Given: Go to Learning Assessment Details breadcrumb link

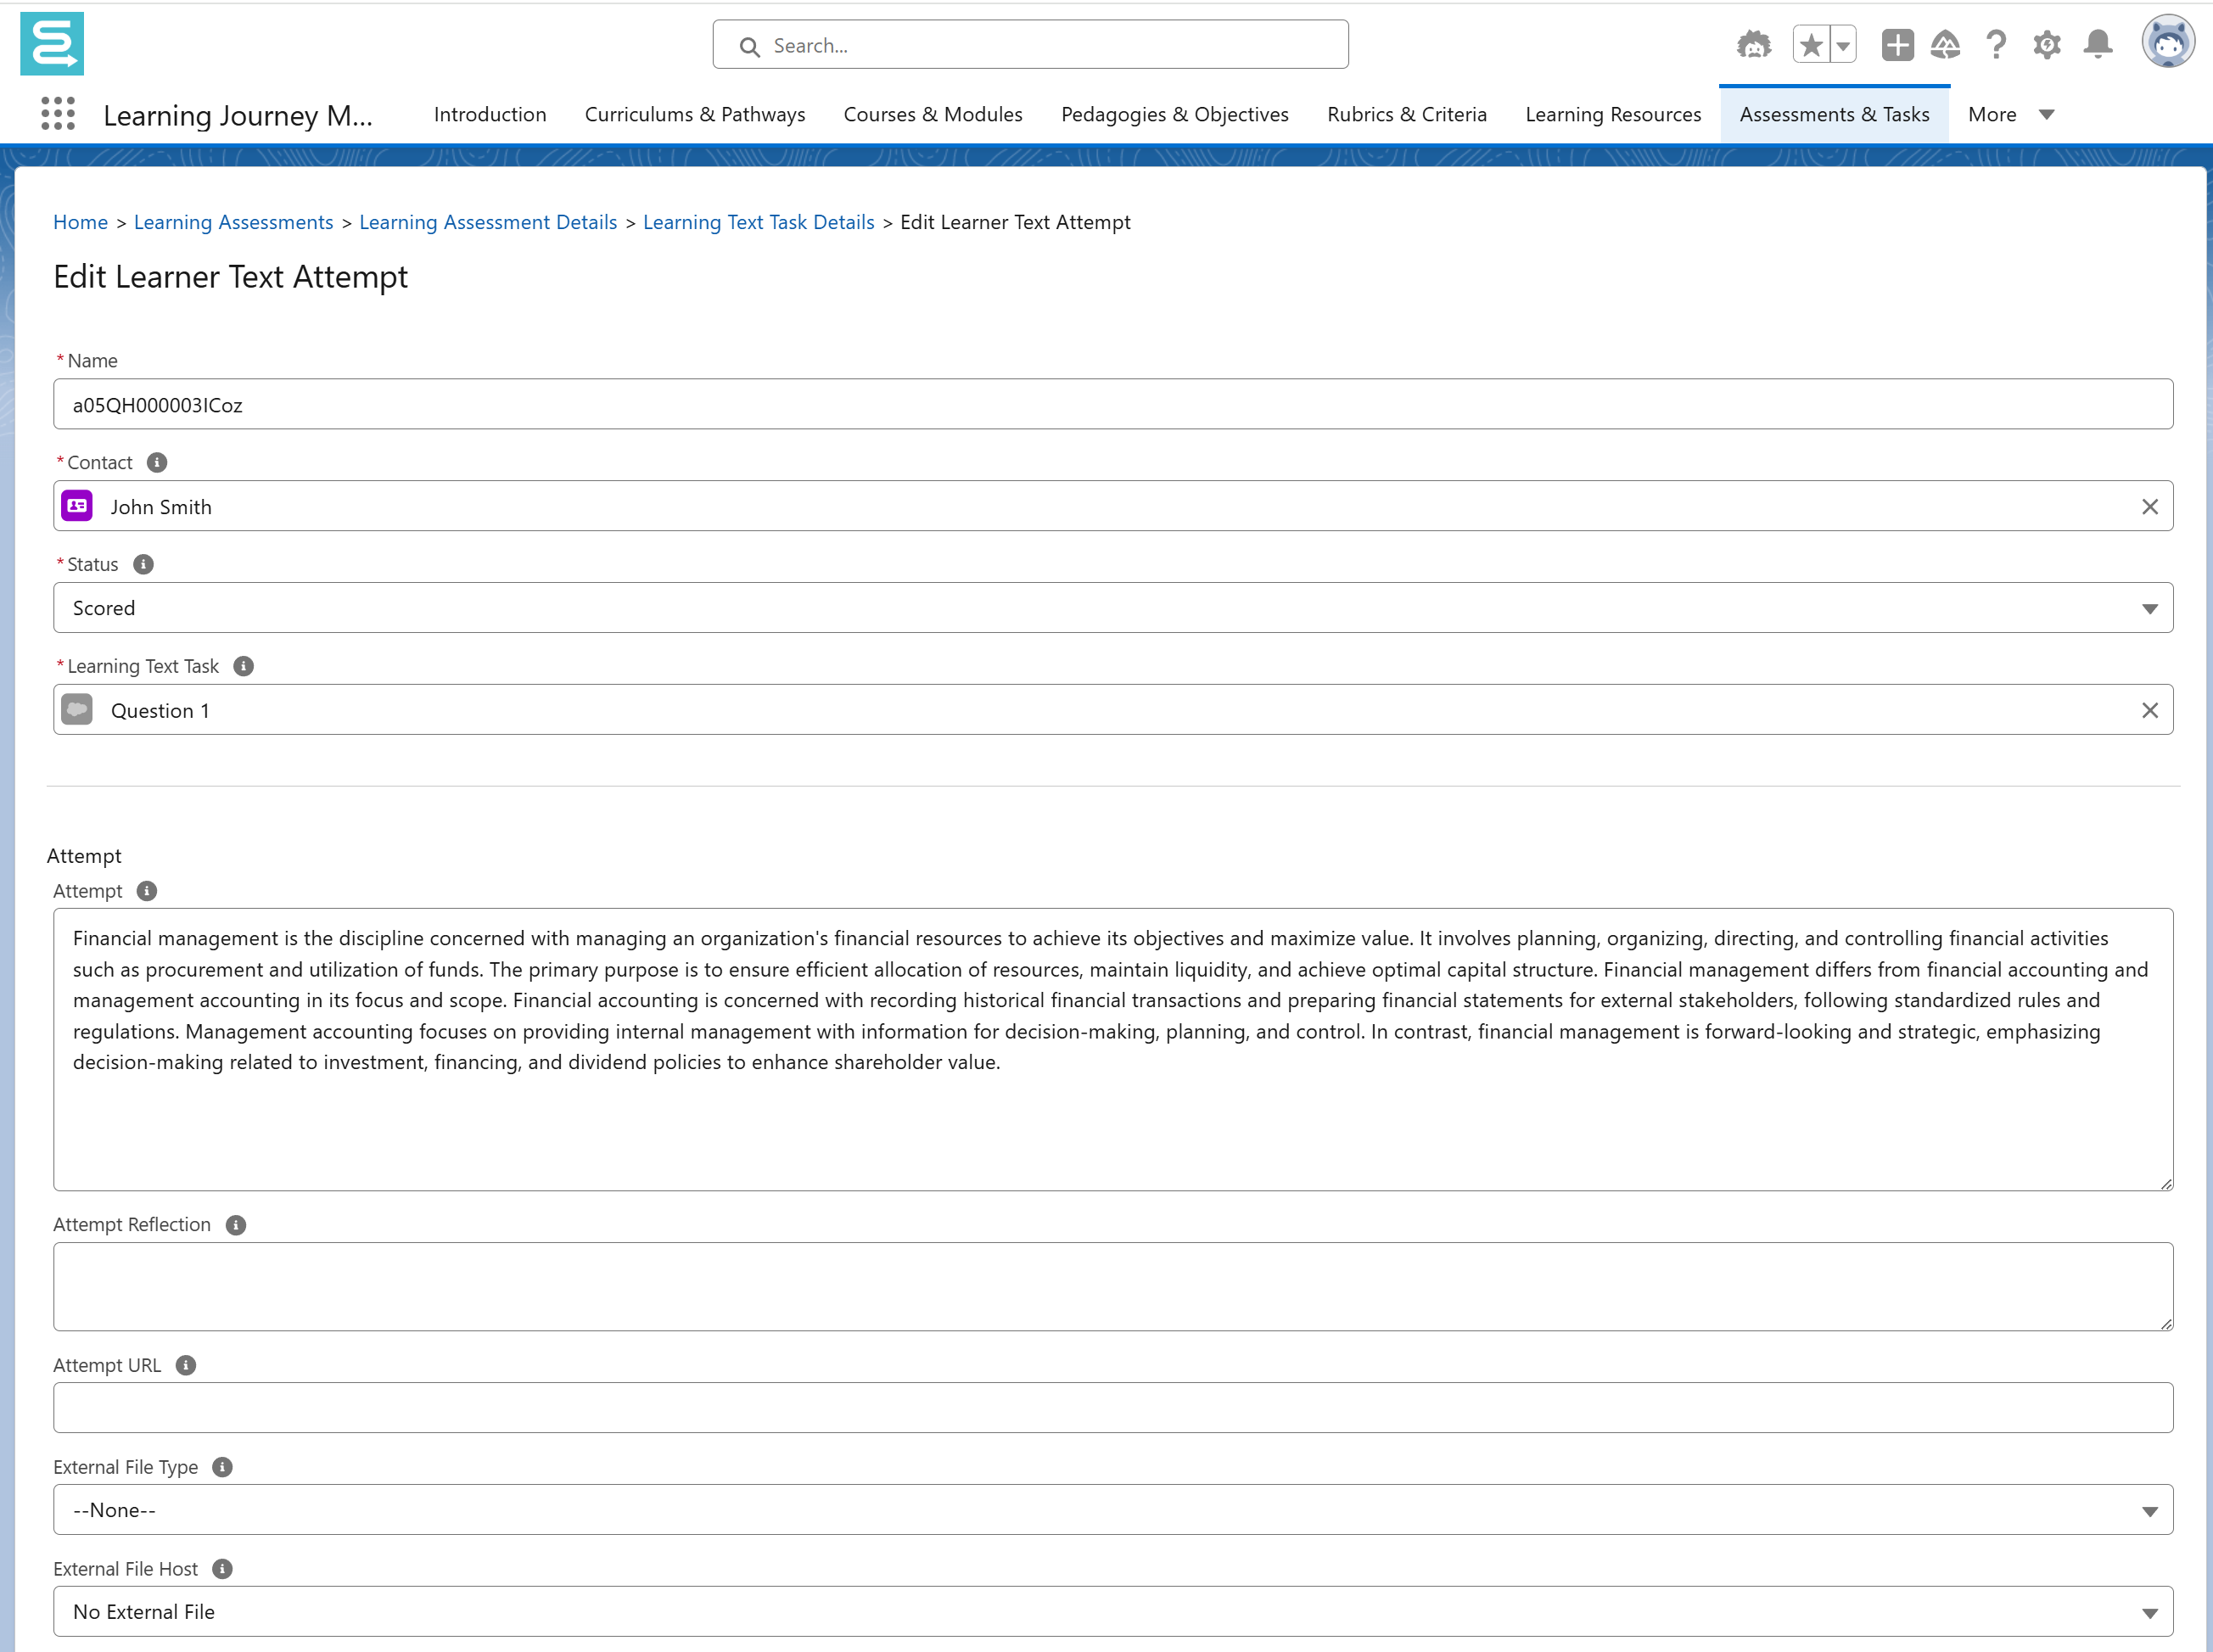Looking at the screenshot, I should [488, 222].
